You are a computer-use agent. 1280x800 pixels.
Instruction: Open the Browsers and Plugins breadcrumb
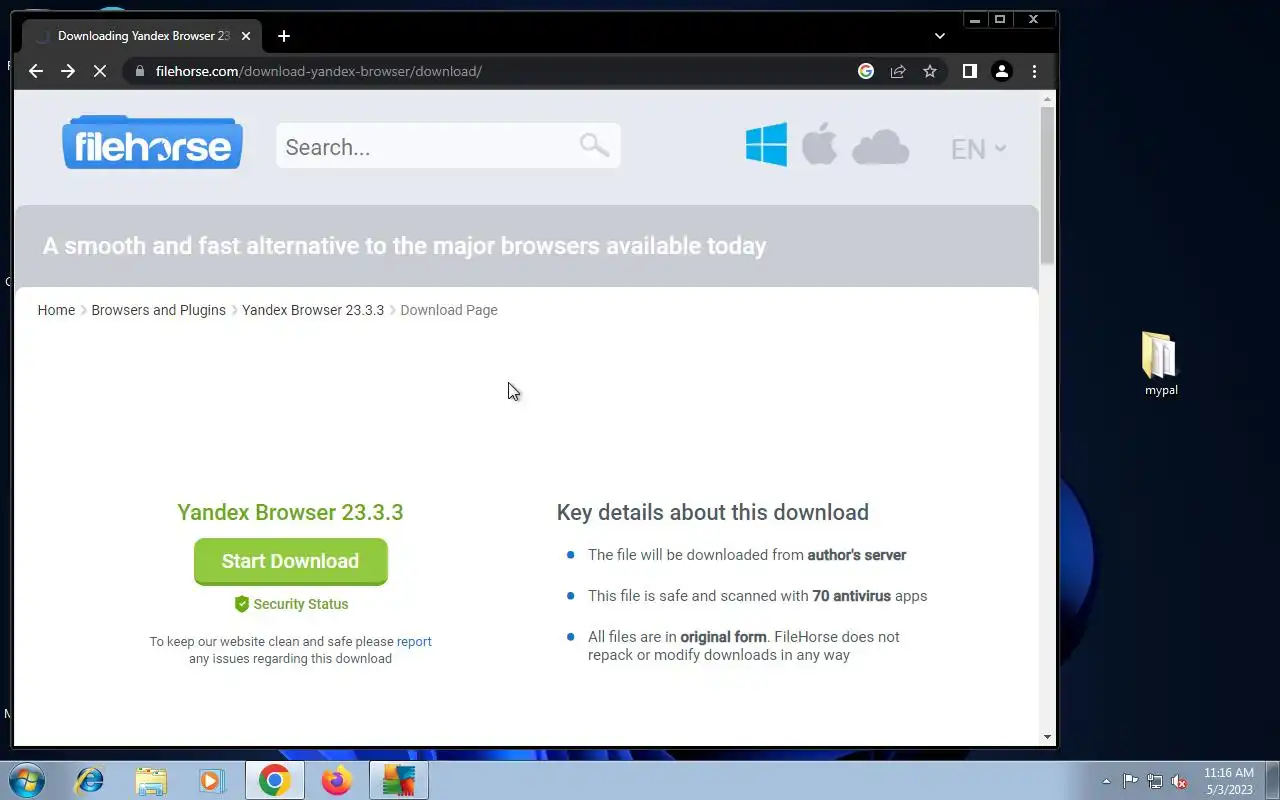[x=158, y=310]
